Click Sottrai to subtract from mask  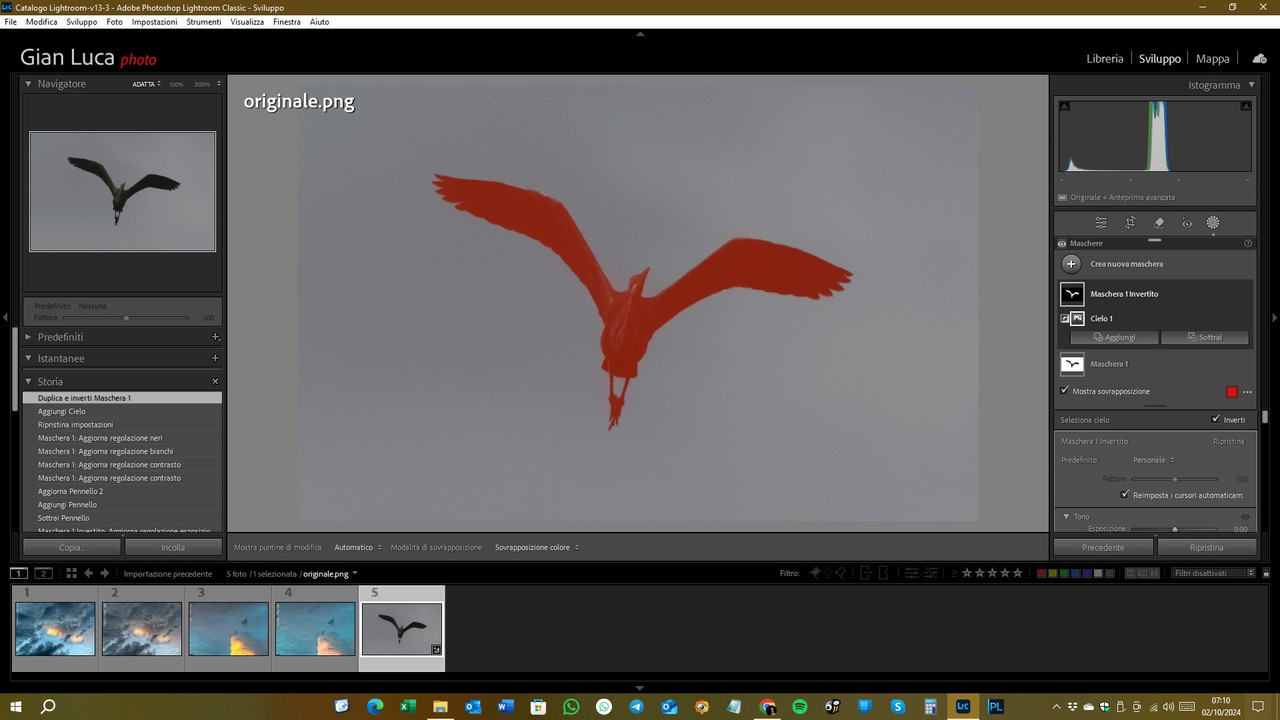[x=1204, y=337]
